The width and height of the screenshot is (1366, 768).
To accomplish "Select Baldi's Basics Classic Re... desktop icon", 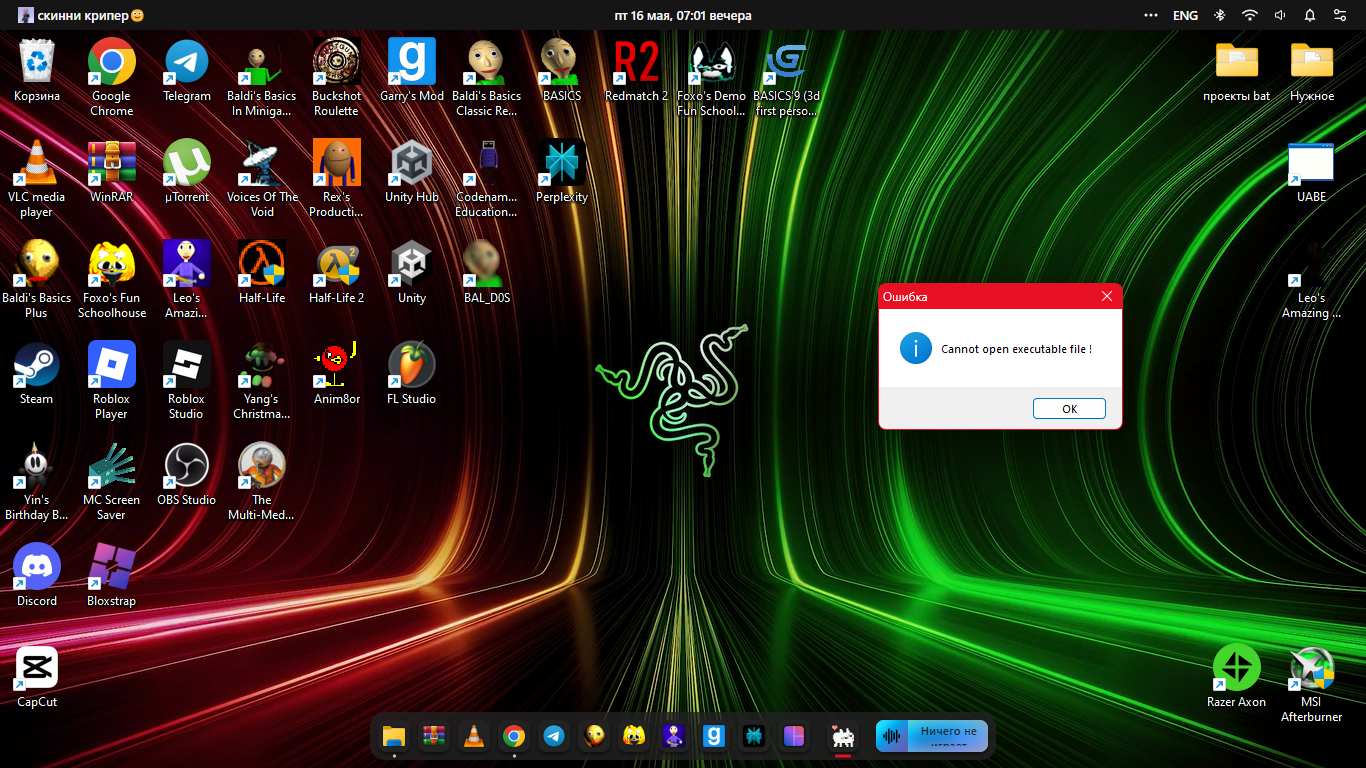I will (486, 77).
